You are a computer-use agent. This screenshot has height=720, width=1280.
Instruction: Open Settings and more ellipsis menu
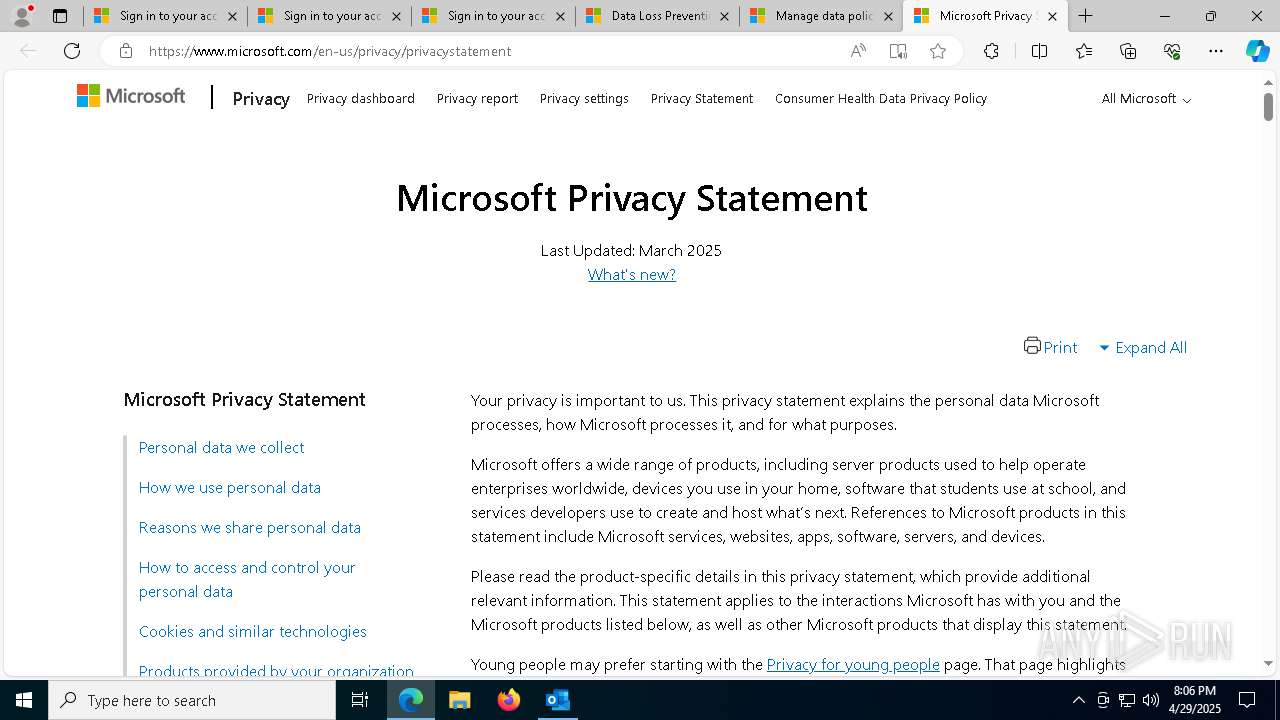[x=1216, y=51]
